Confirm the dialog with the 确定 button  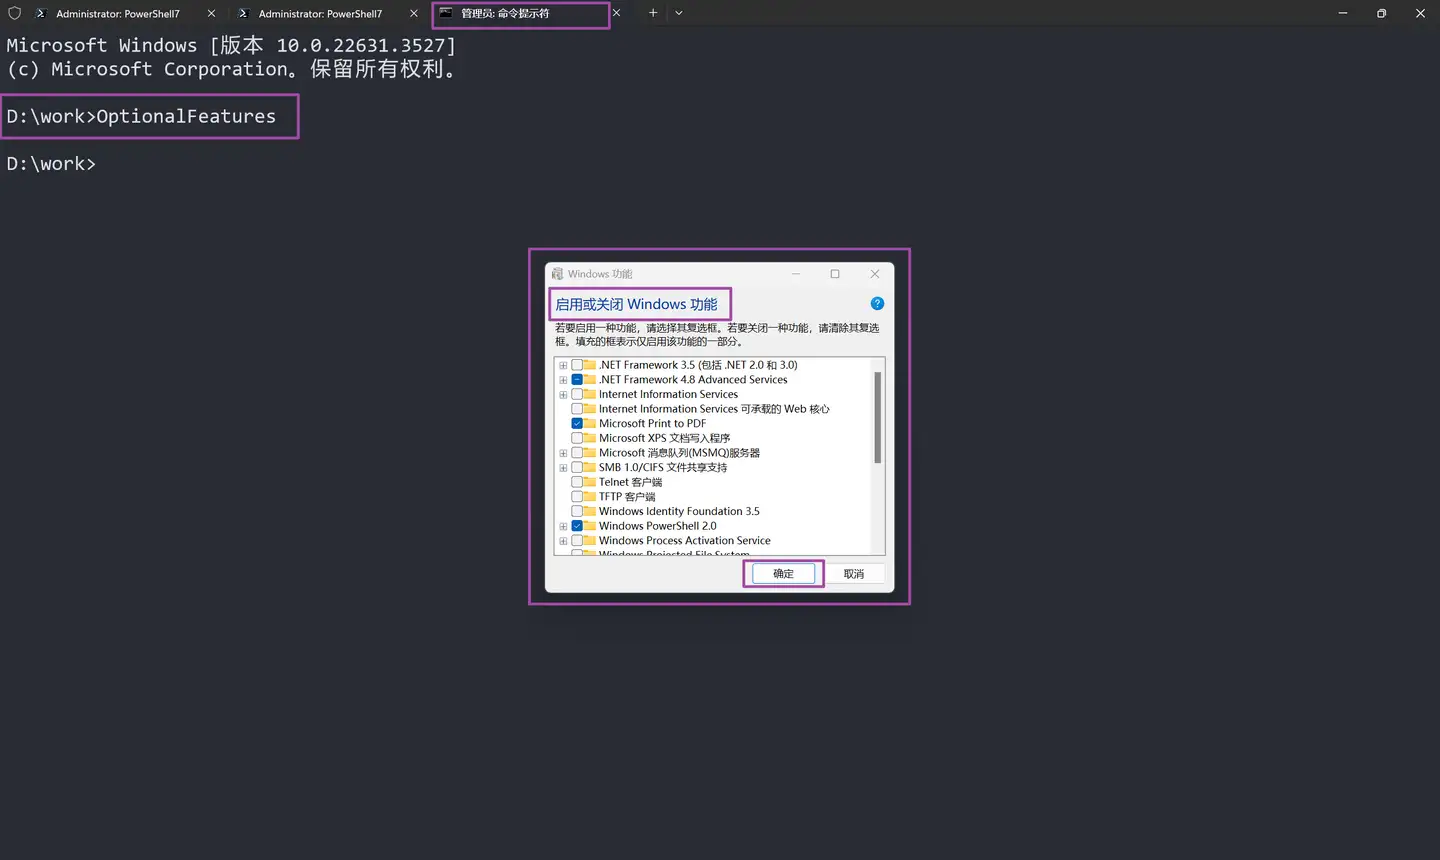point(784,574)
